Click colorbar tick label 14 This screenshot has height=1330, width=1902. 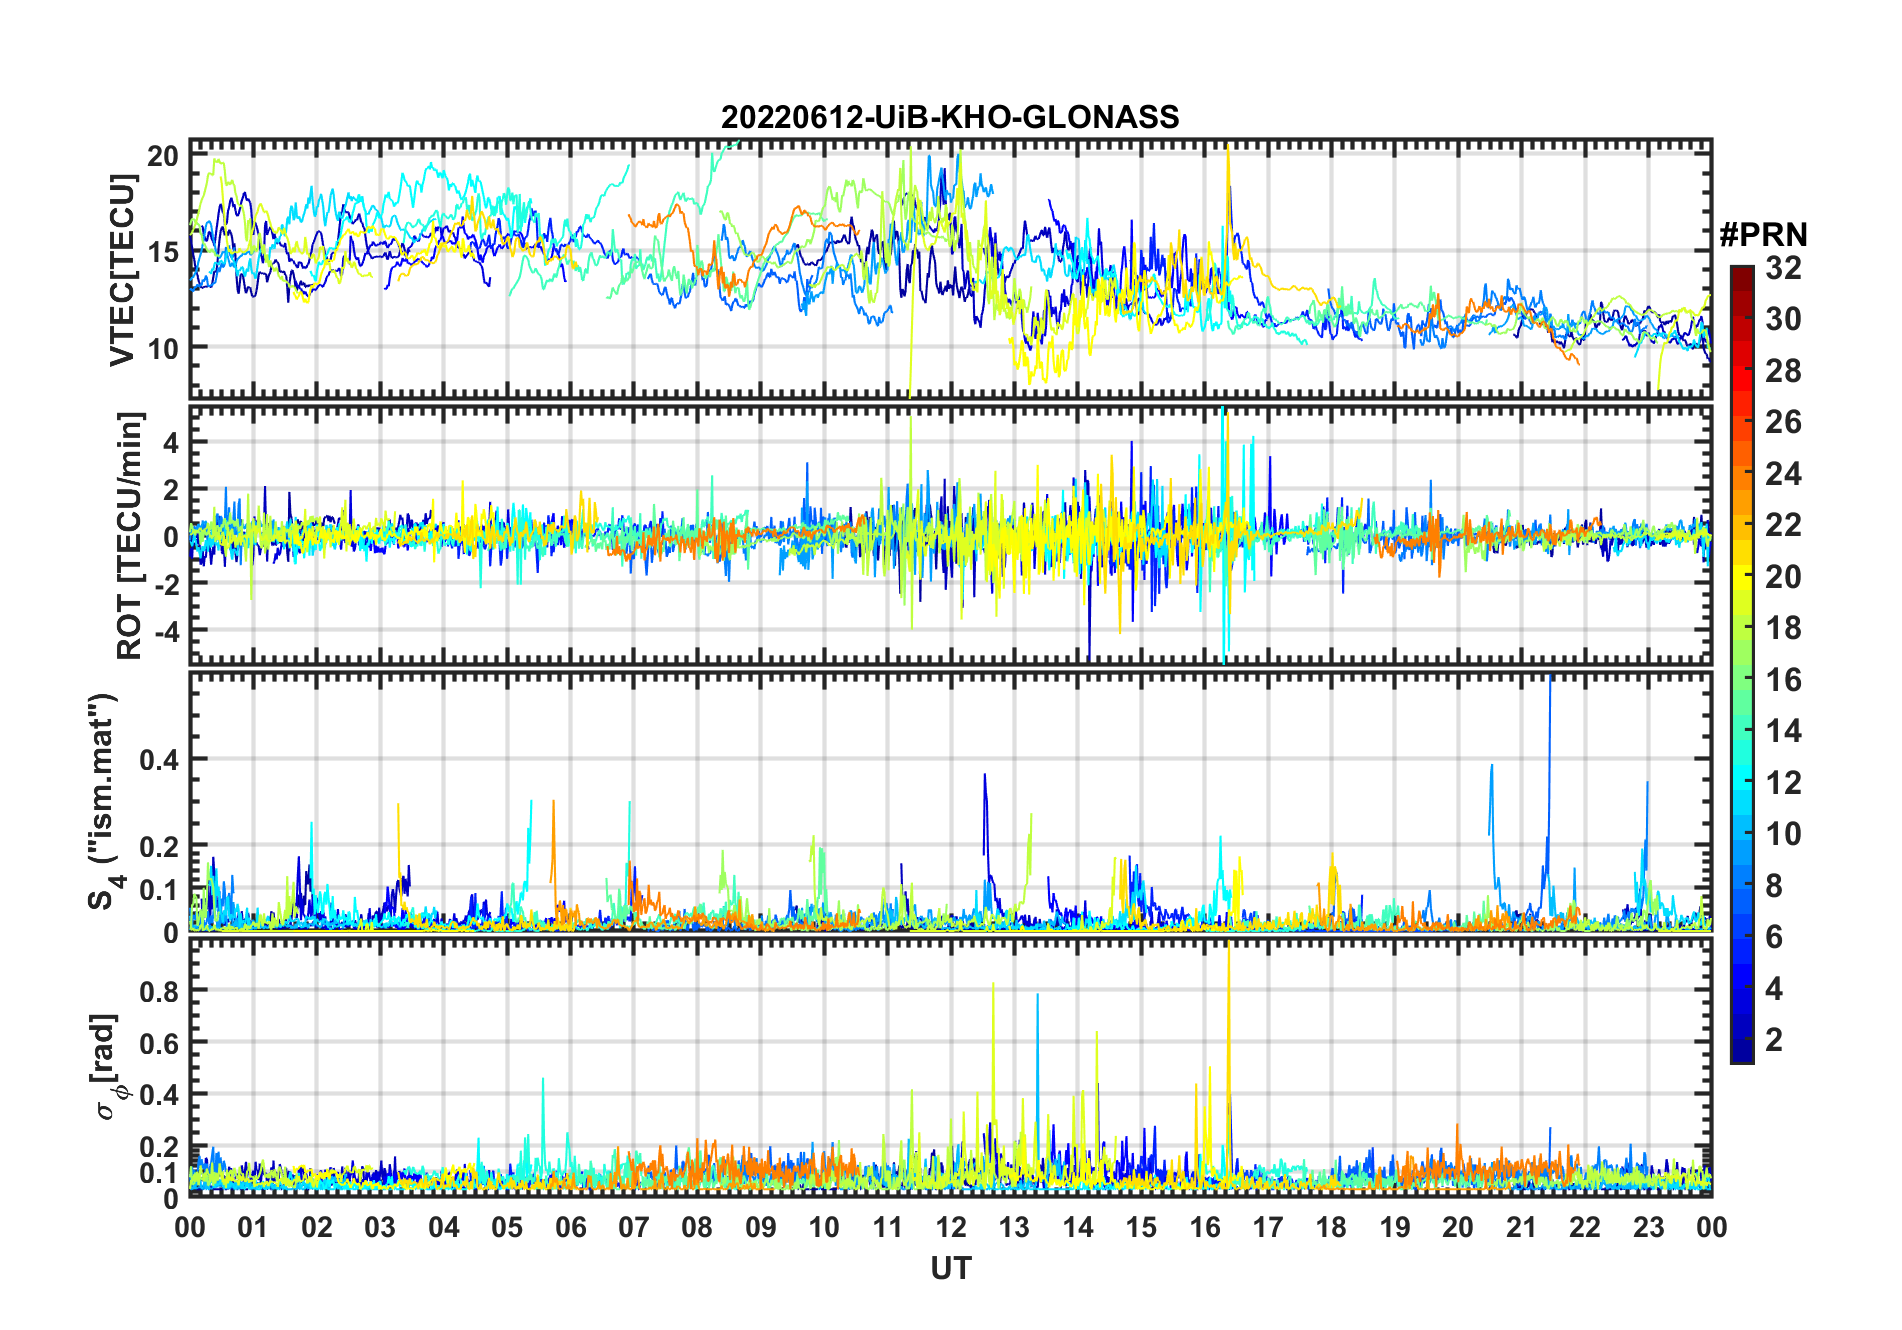click(x=1783, y=731)
